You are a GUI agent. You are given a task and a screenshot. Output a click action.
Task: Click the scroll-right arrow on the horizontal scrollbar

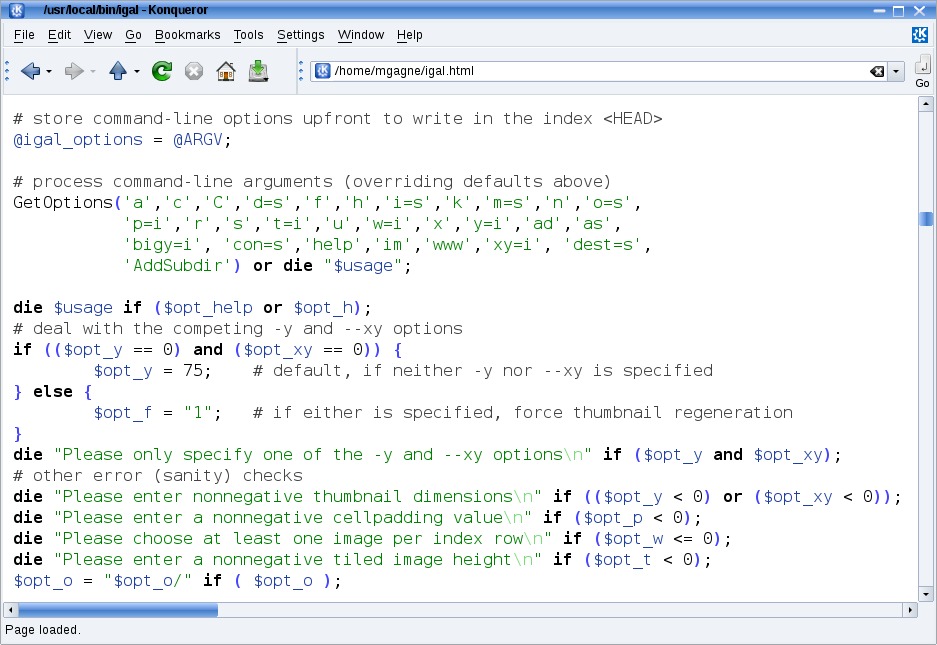tap(910, 609)
